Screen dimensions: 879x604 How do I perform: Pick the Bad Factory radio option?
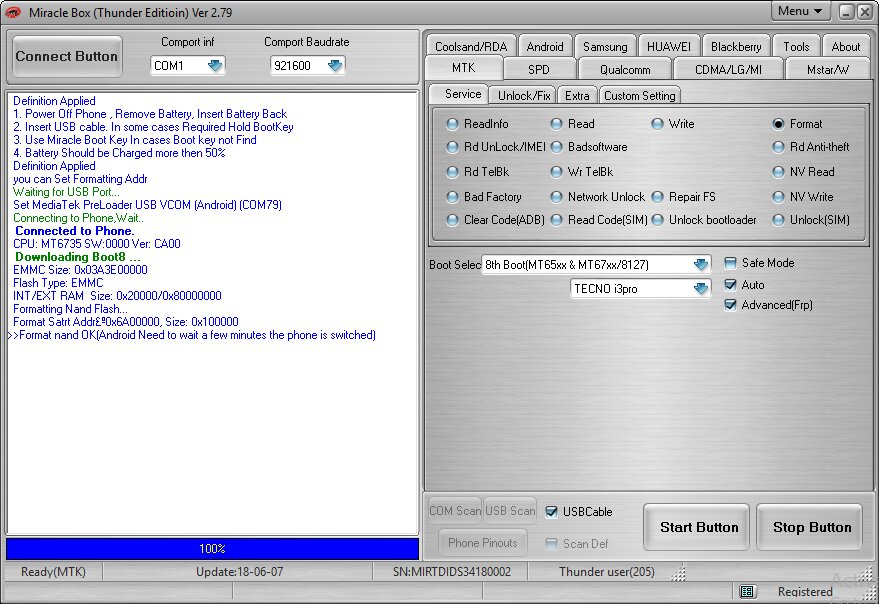(x=452, y=197)
